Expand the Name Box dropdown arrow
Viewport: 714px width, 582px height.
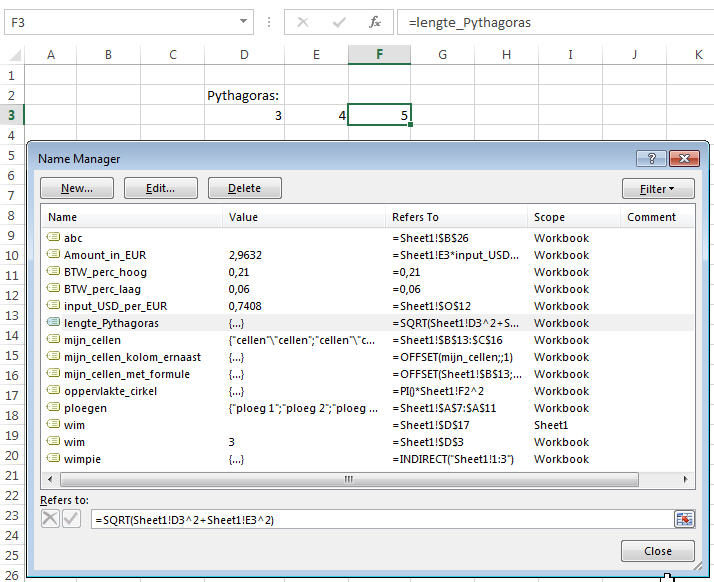tap(244, 21)
